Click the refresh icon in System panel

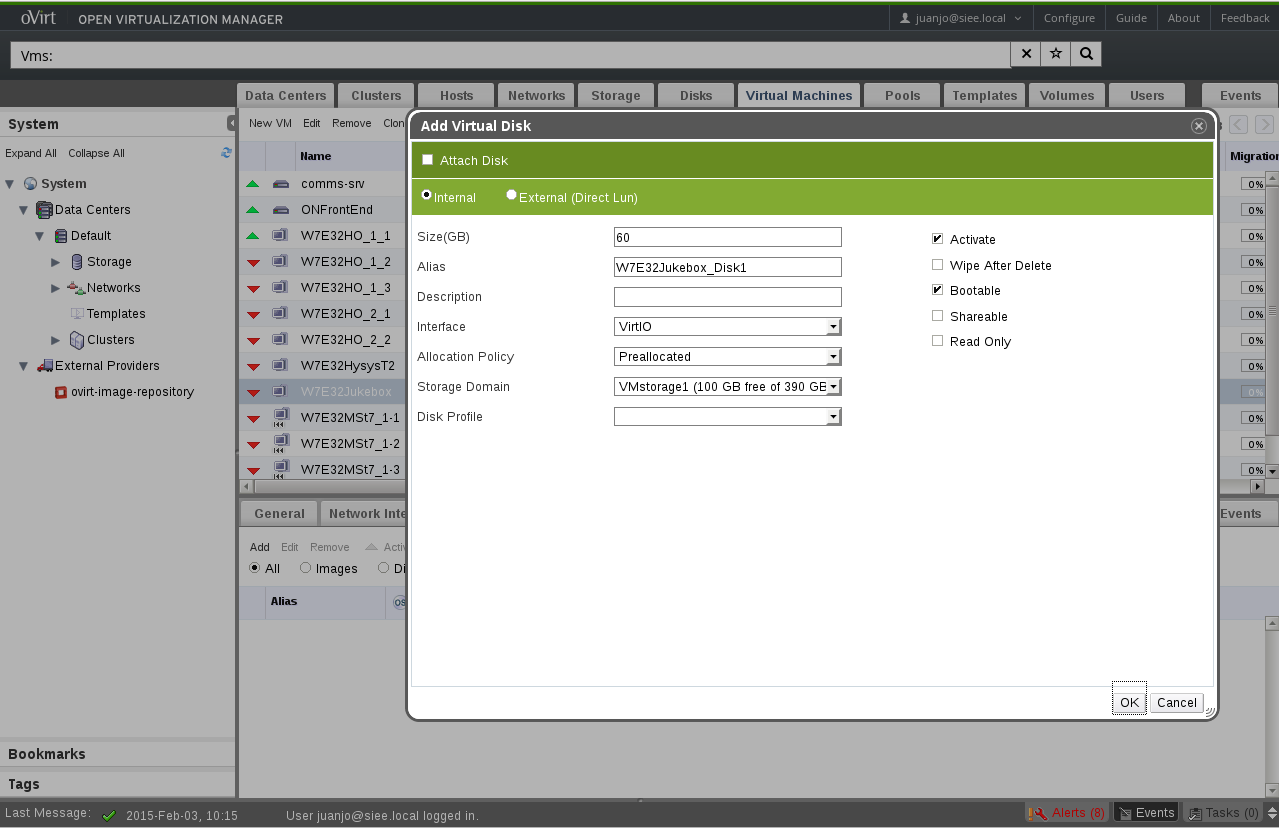pos(226,153)
